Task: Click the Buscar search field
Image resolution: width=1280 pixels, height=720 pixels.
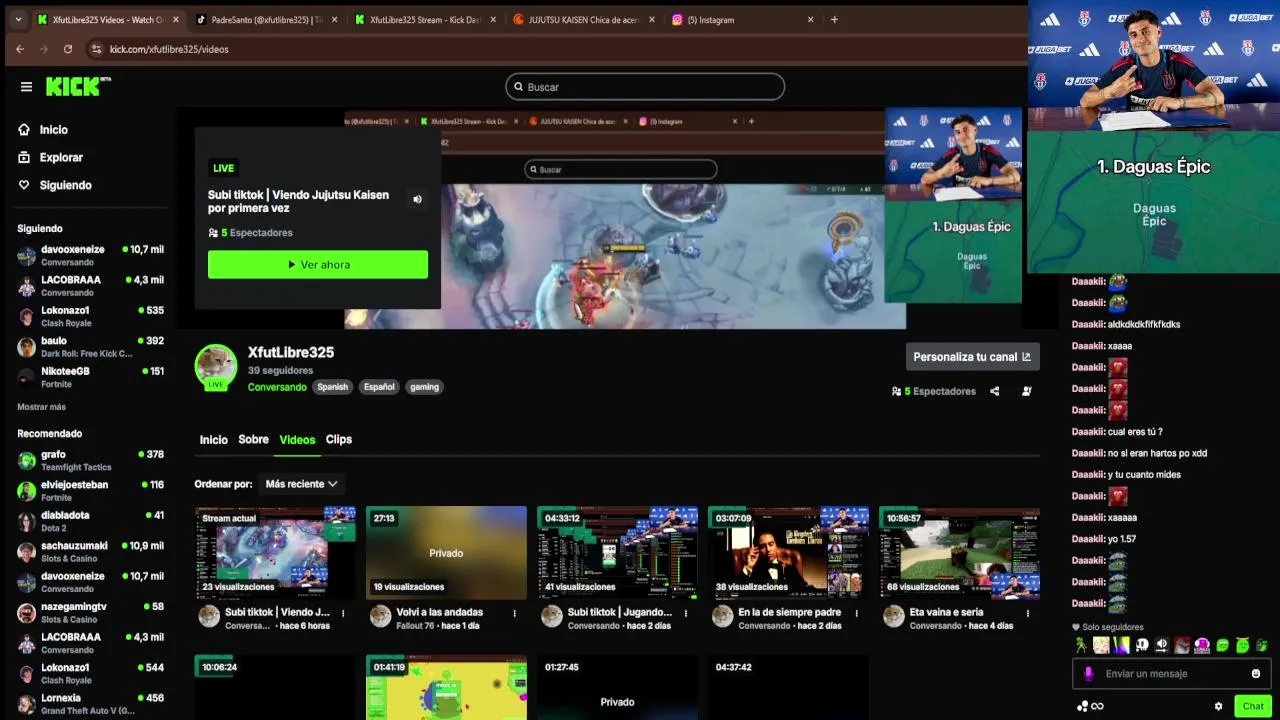Action: (x=645, y=87)
